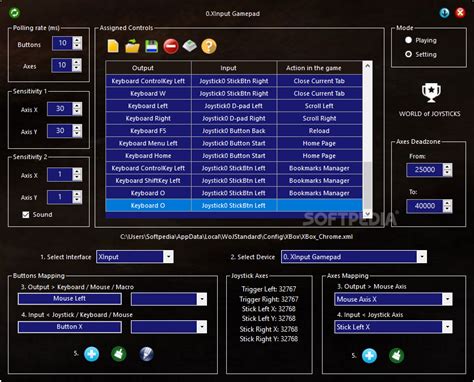Select the Setting mode radio button

(408, 54)
